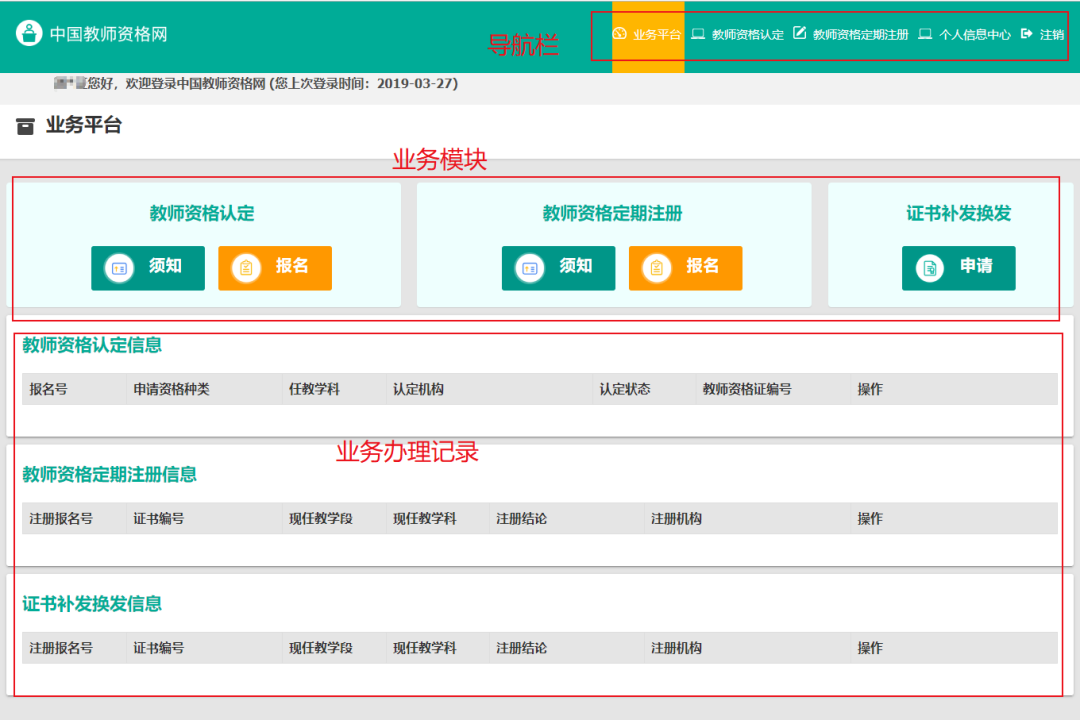Viewport: 1080px width, 720px height.
Task: Click the 业务平台 page heading text
Action: [x=84, y=125]
